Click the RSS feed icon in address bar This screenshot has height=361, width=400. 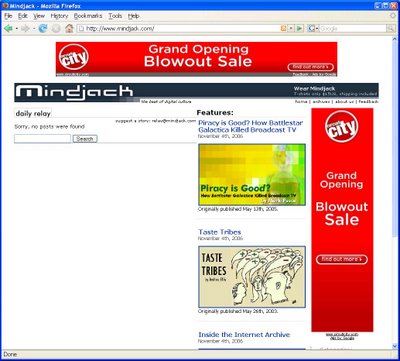283,29
